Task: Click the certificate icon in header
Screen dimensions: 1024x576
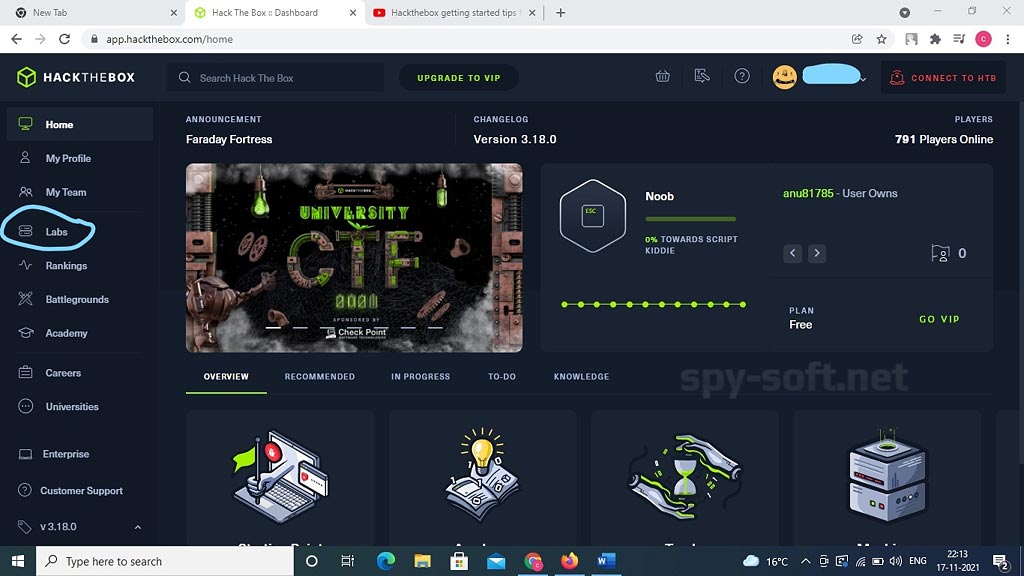Action: click(x=702, y=76)
